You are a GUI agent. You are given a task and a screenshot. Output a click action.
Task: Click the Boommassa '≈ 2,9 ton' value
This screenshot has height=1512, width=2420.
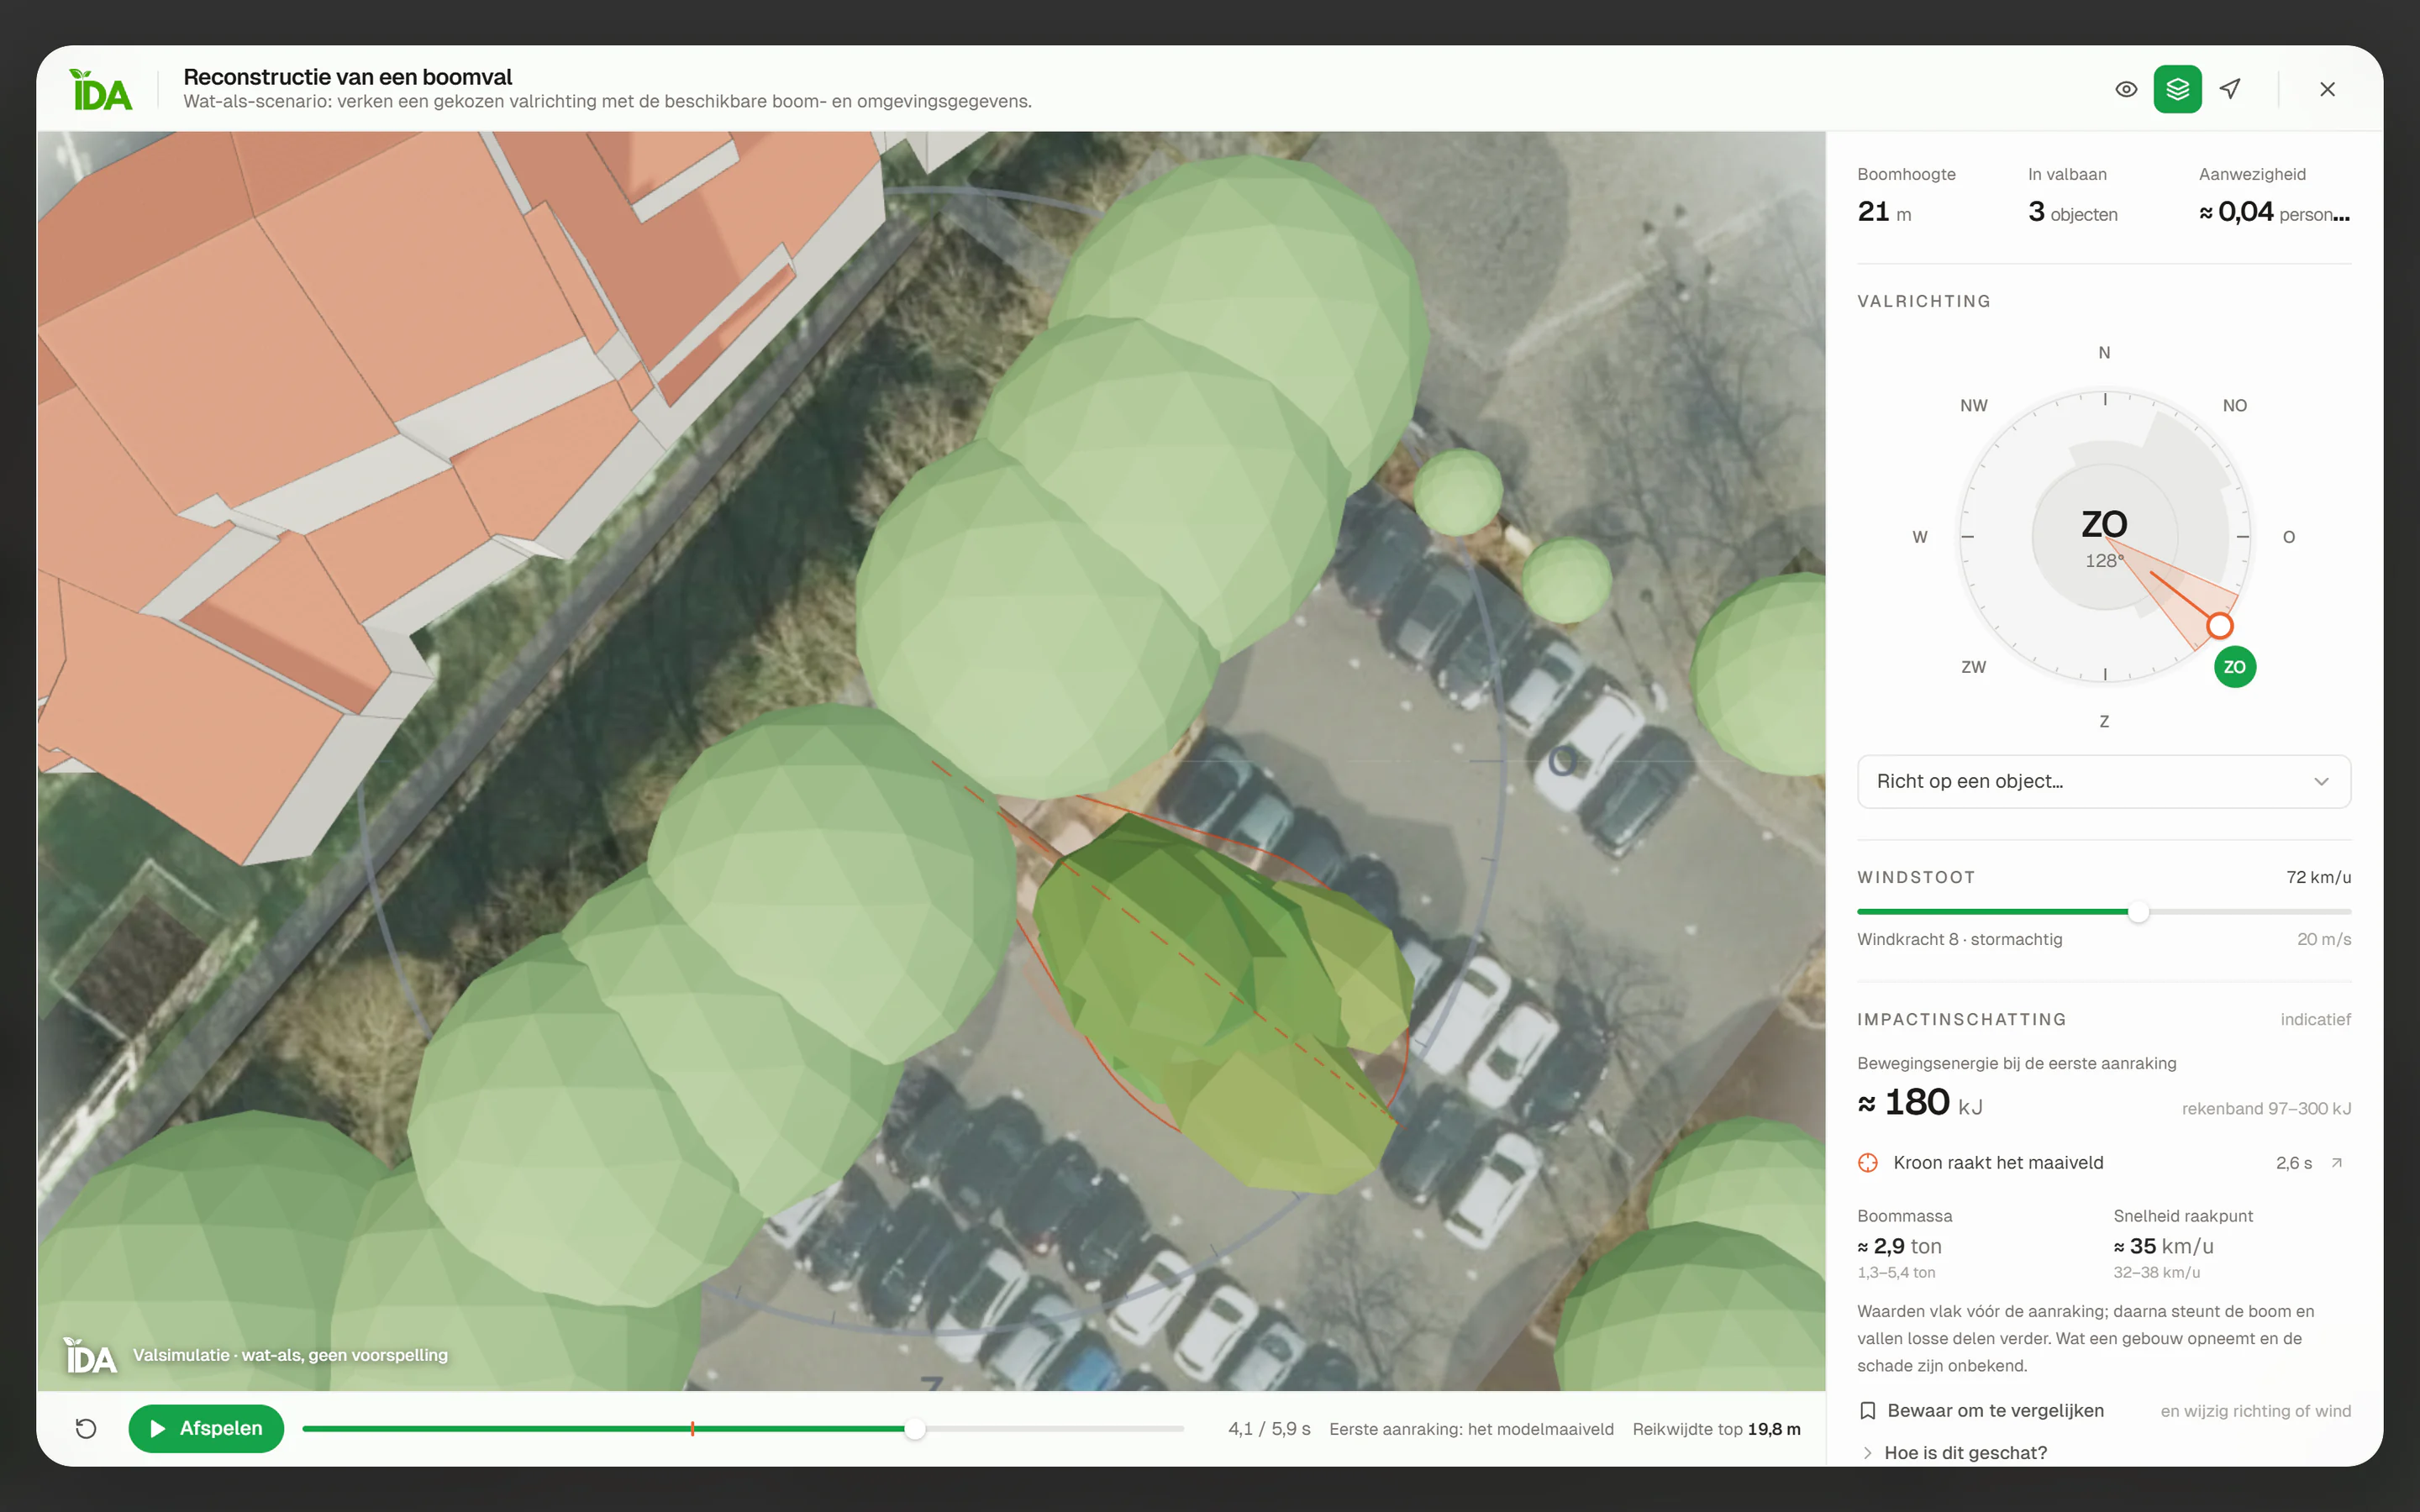pos(1899,1247)
